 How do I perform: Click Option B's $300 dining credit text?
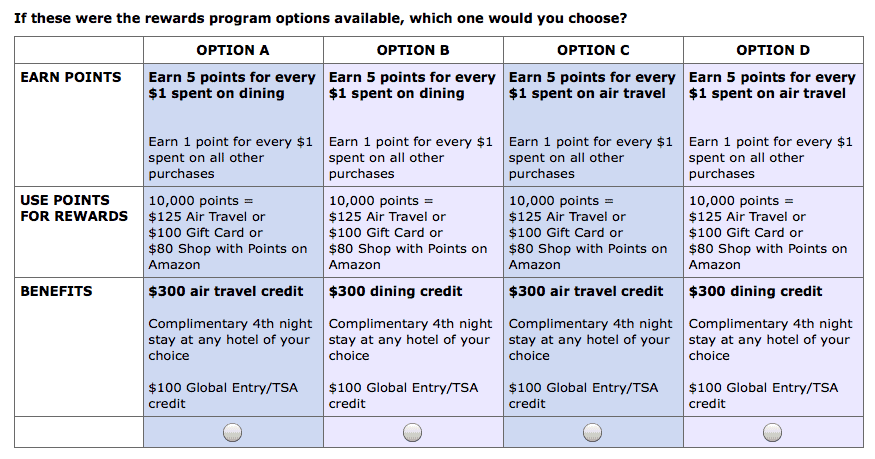tap(396, 291)
